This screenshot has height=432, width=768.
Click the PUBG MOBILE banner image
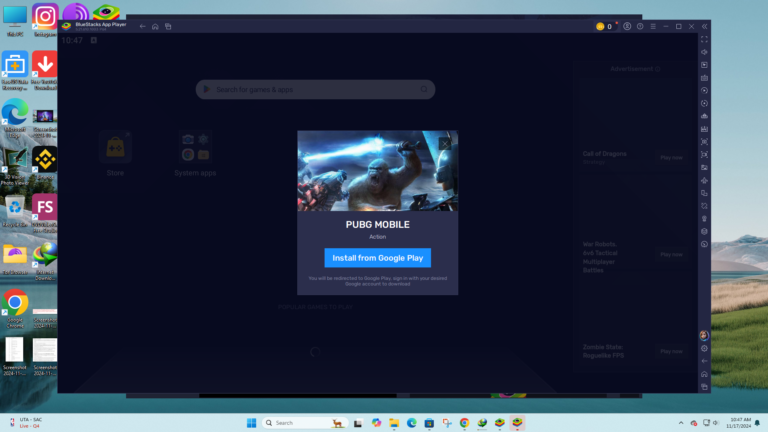[377, 170]
